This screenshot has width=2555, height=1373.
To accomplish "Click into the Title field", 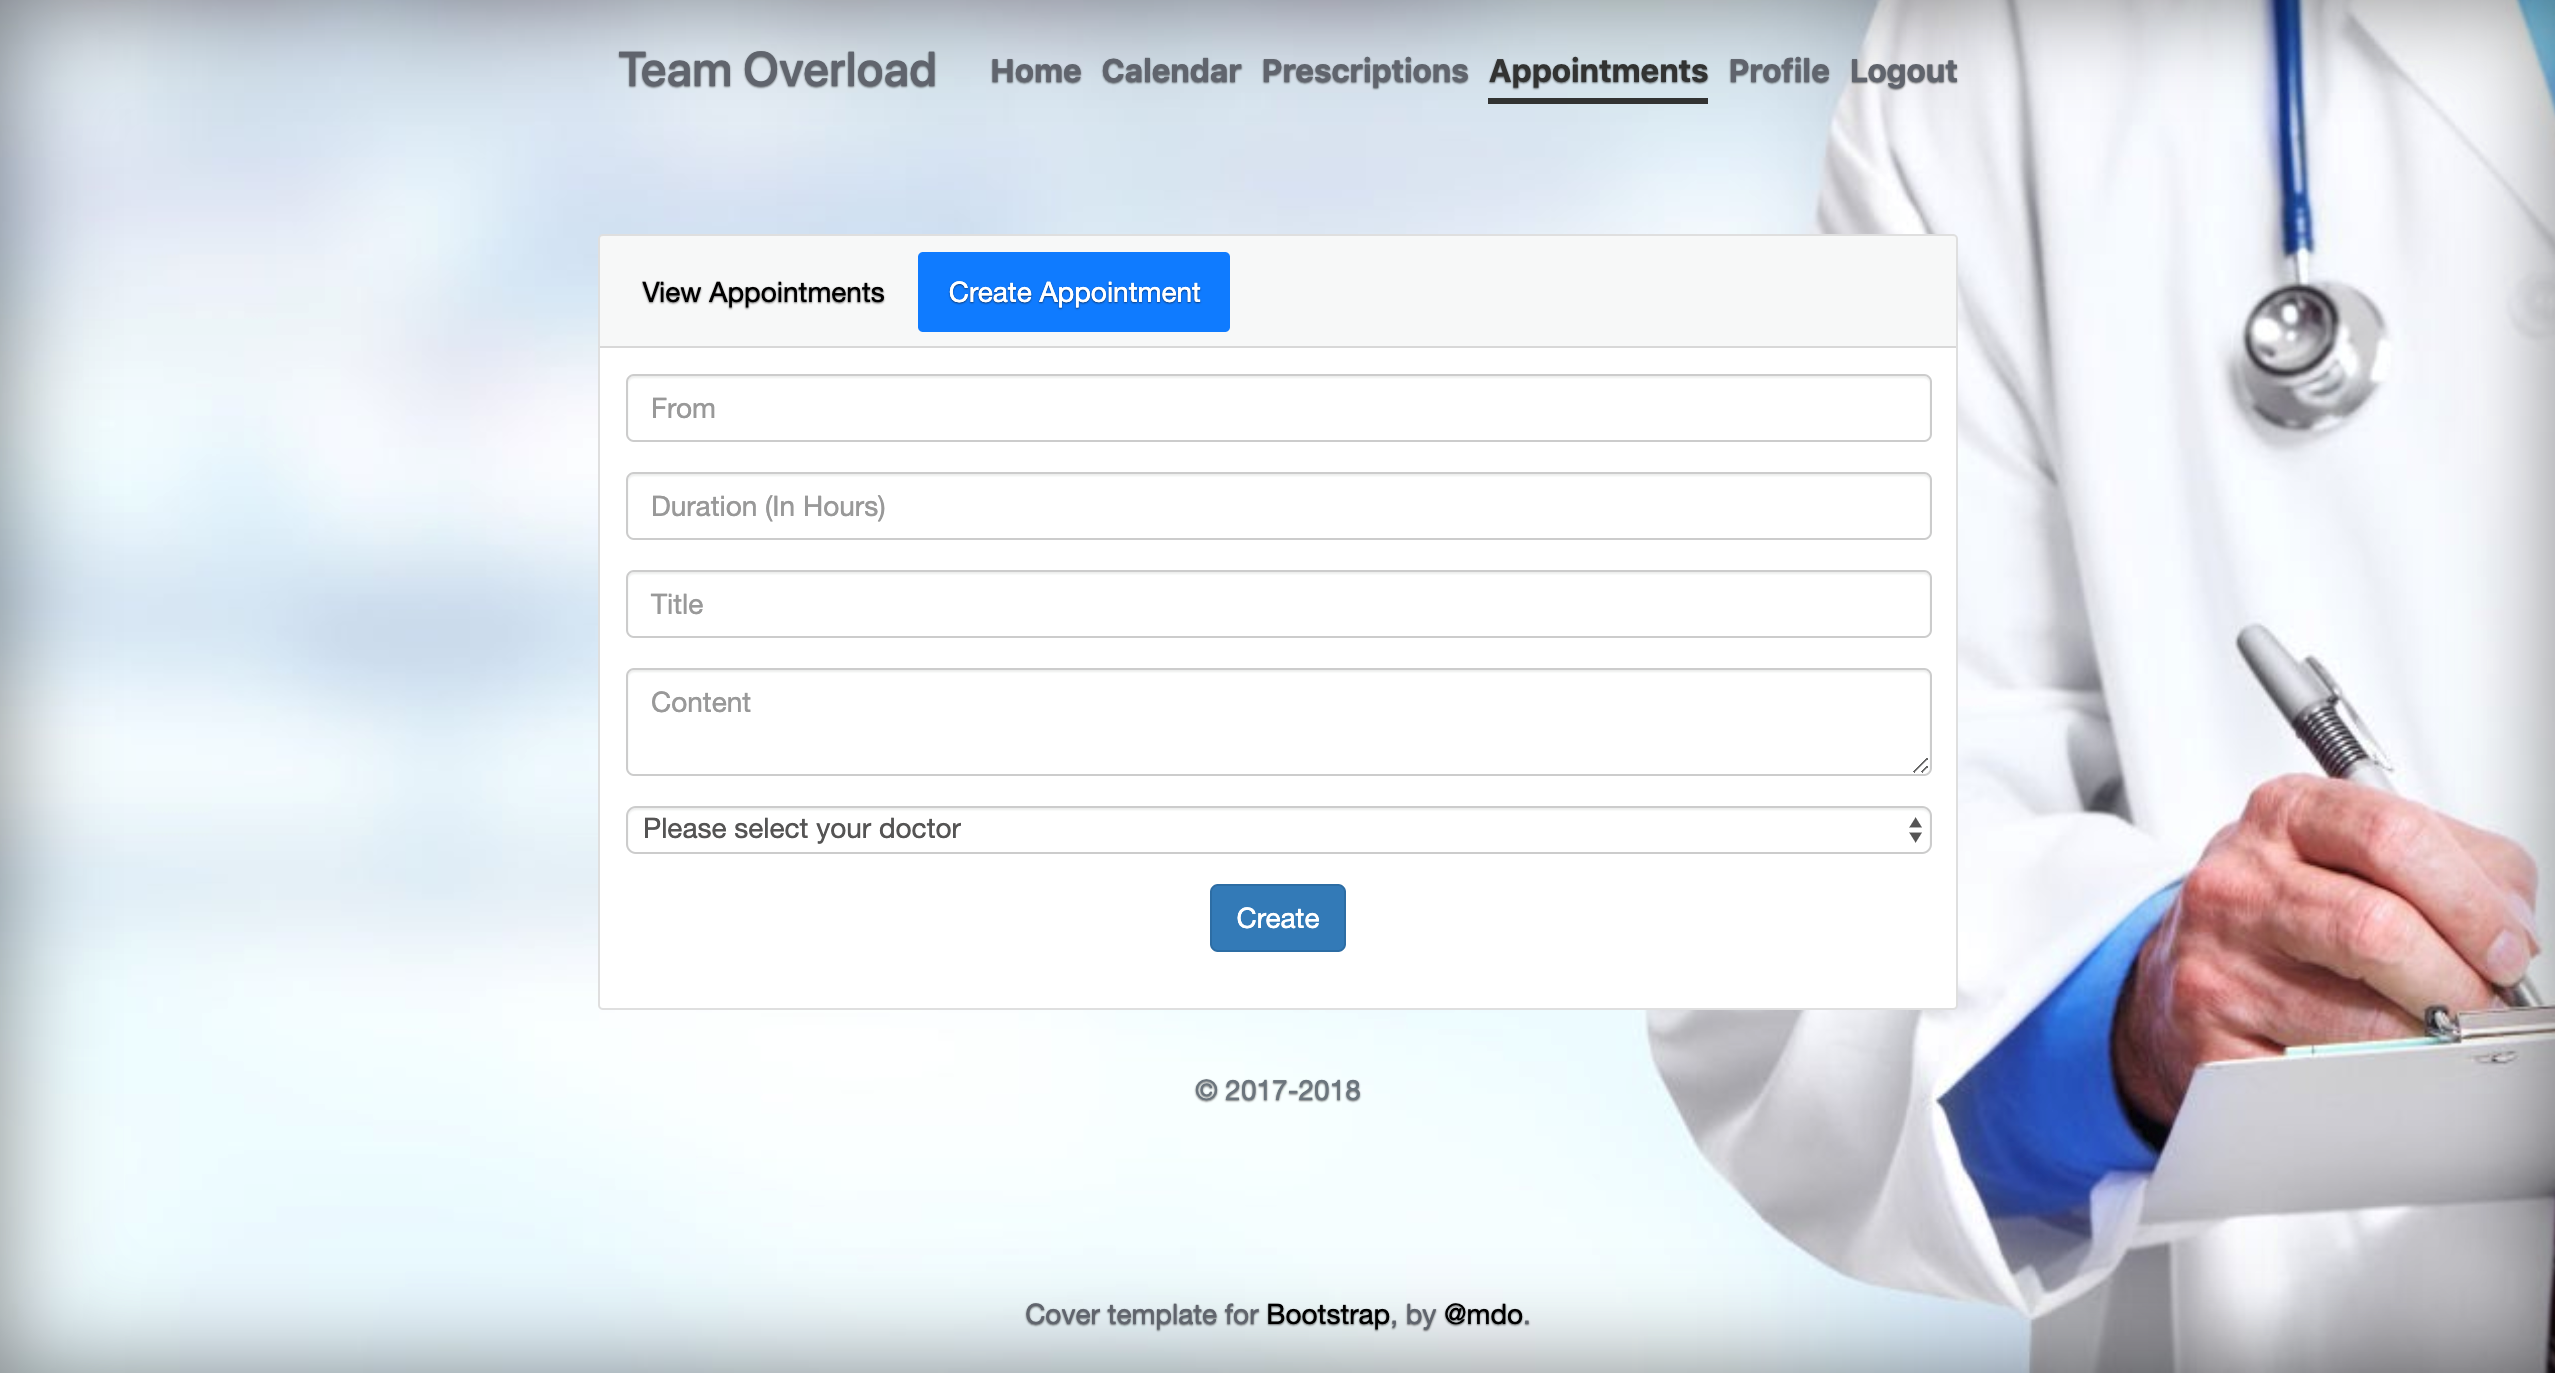I will coord(1277,604).
